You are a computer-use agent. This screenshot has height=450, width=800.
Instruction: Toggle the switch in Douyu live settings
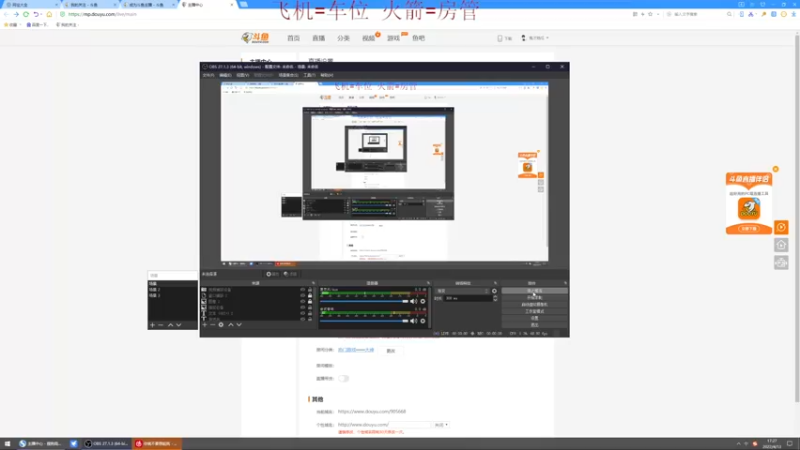point(343,379)
